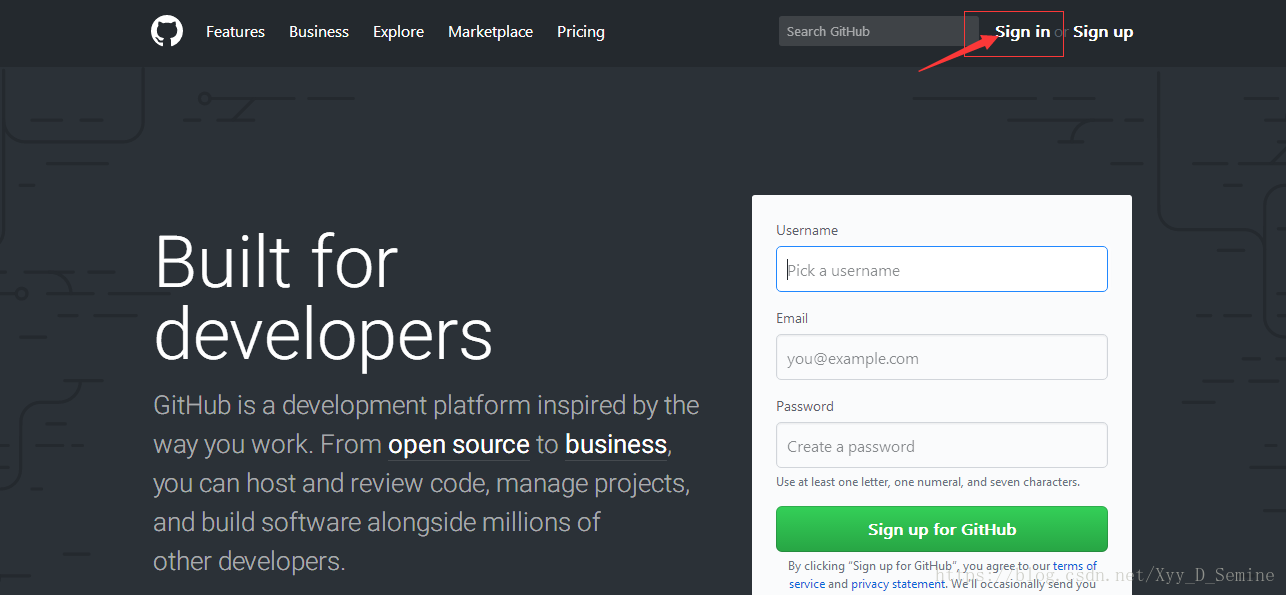Click the GitHub Octocat logo

[x=167, y=31]
